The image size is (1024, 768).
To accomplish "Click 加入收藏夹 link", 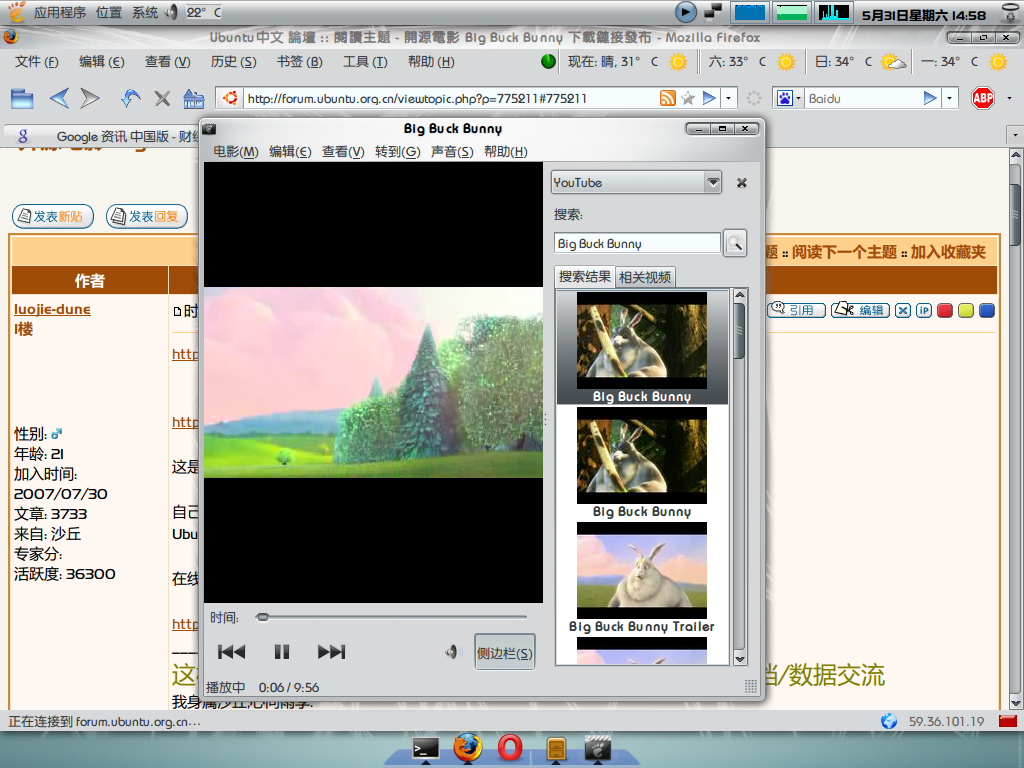I will [x=948, y=252].
